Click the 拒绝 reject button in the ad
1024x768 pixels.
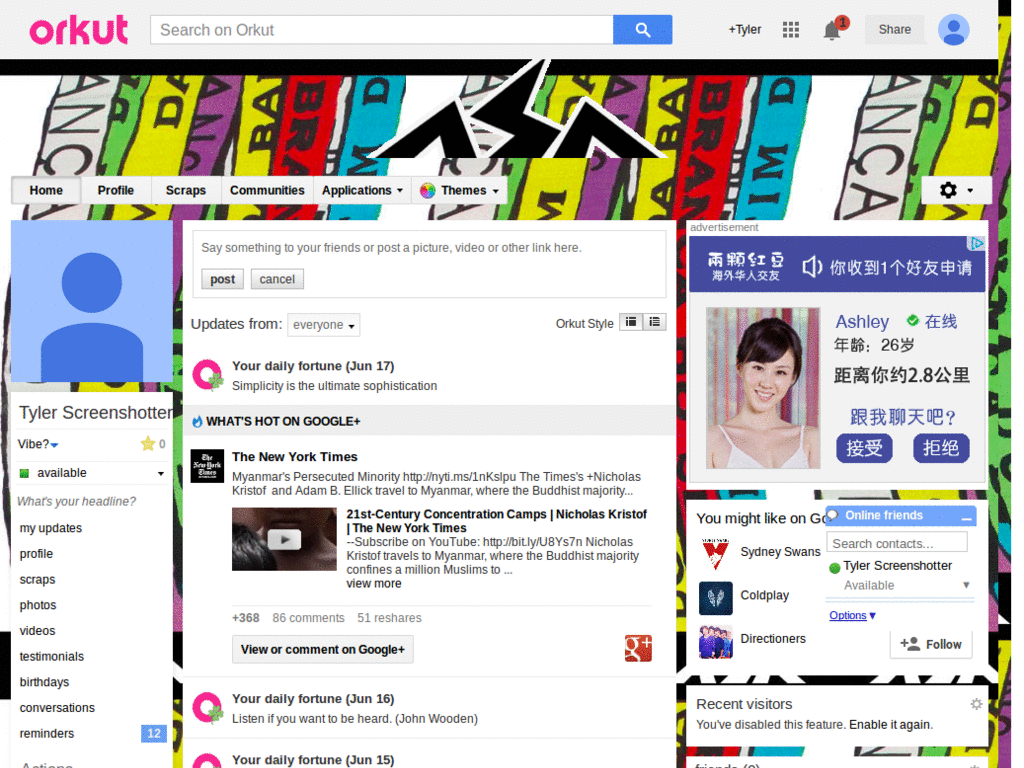click(x=940, y=448)
